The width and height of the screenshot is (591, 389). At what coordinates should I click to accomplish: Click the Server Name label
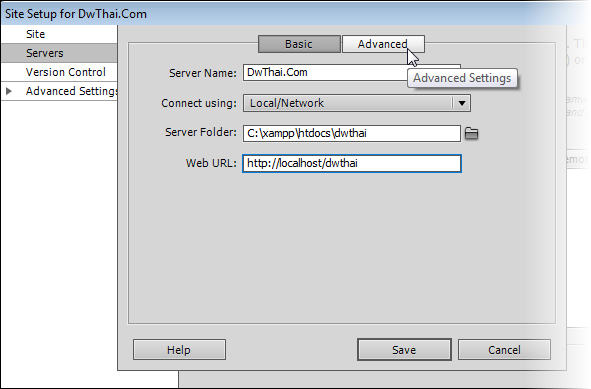[203, 73]
